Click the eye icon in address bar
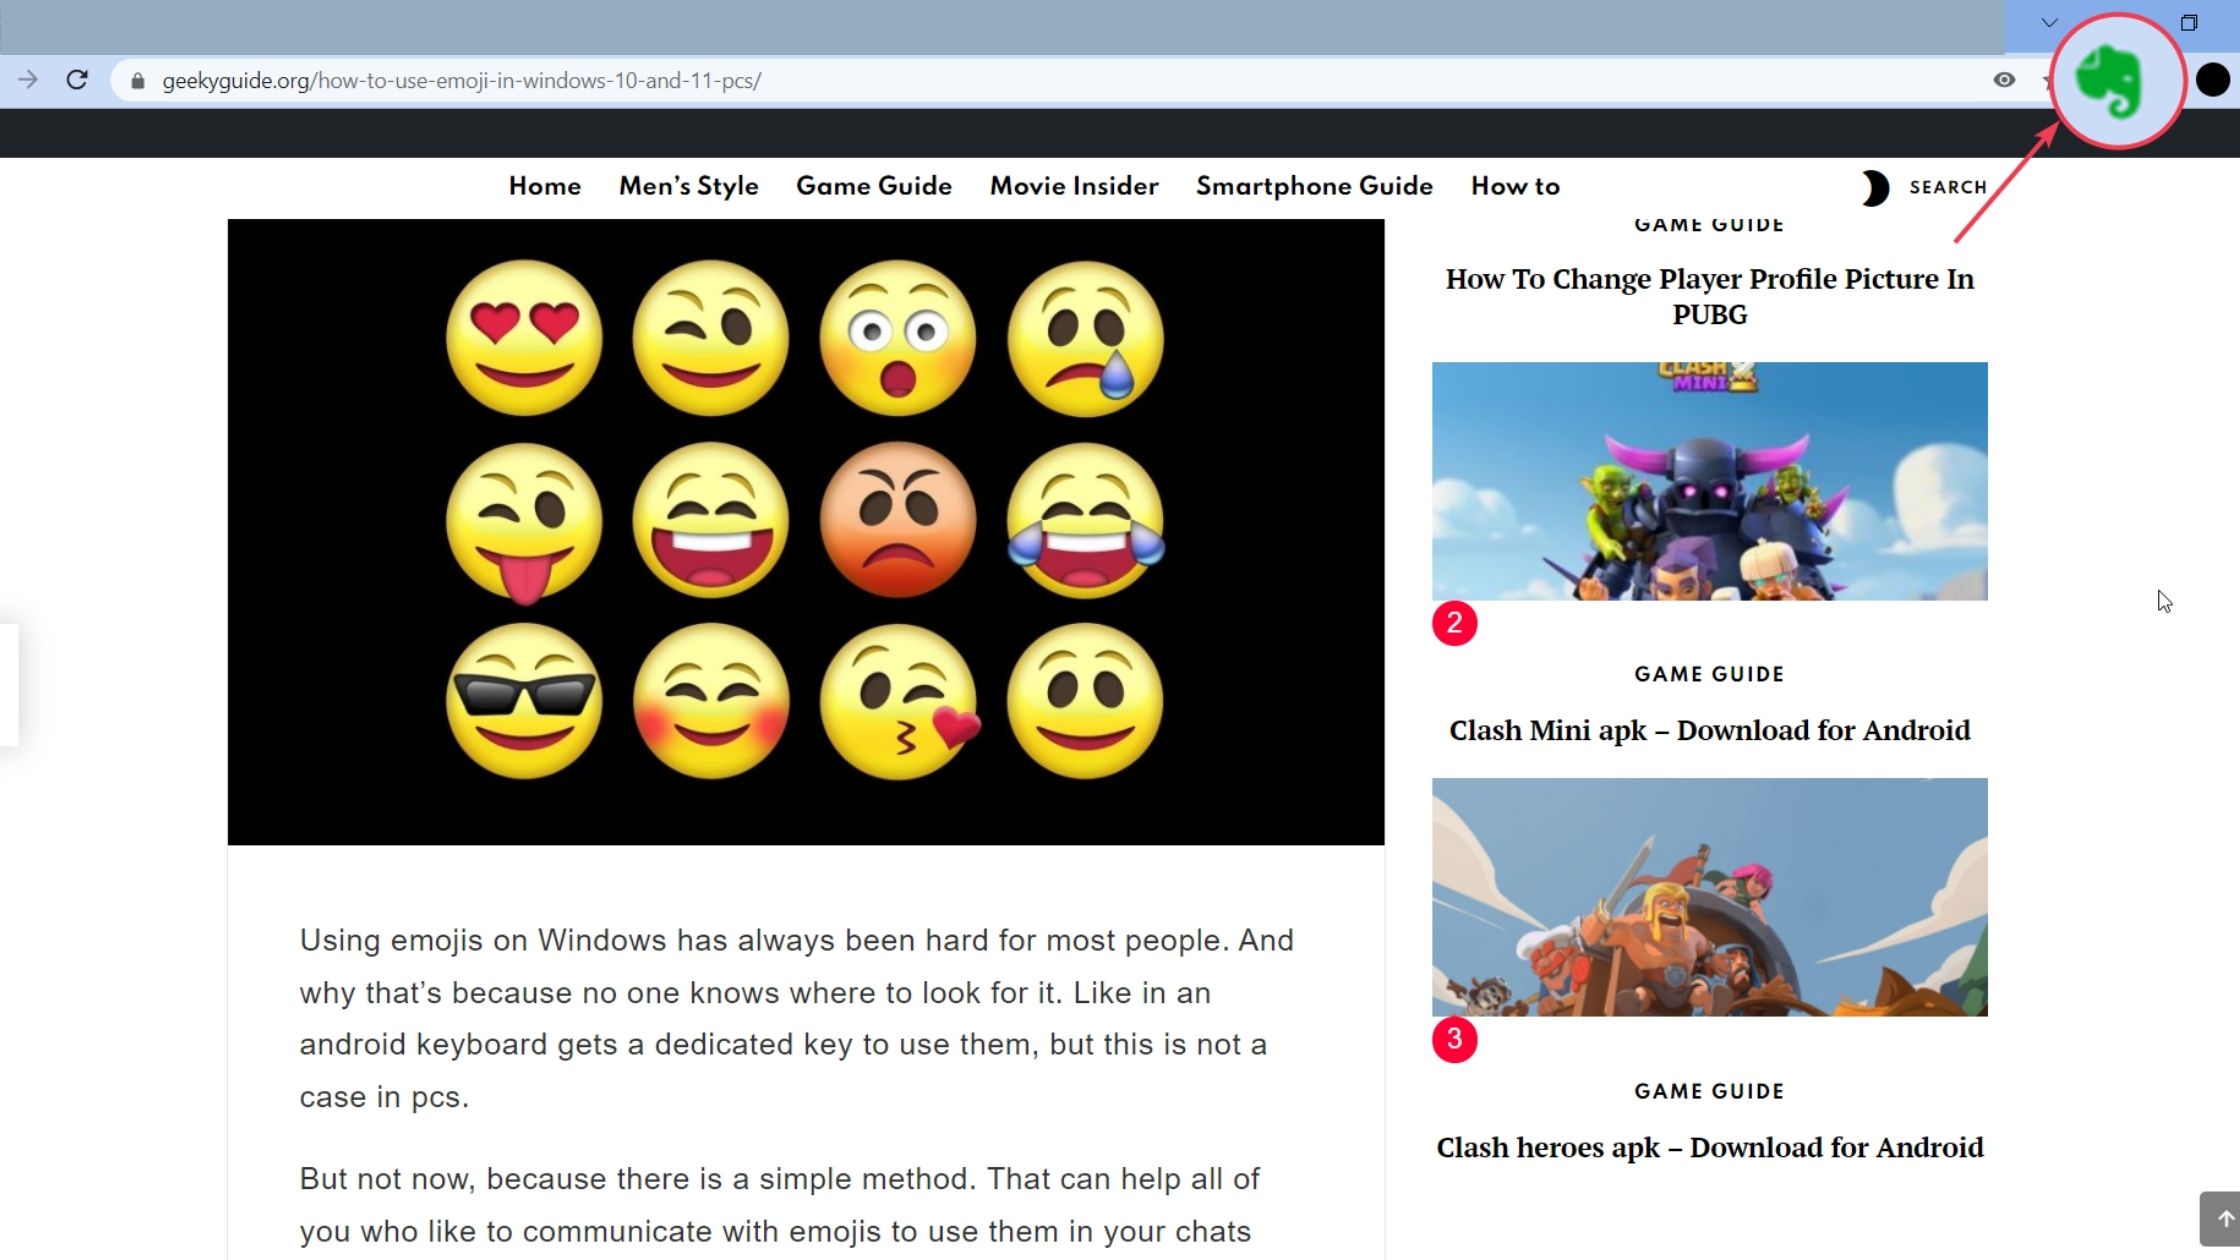 pyautogui.click(x=2004, y=80)
